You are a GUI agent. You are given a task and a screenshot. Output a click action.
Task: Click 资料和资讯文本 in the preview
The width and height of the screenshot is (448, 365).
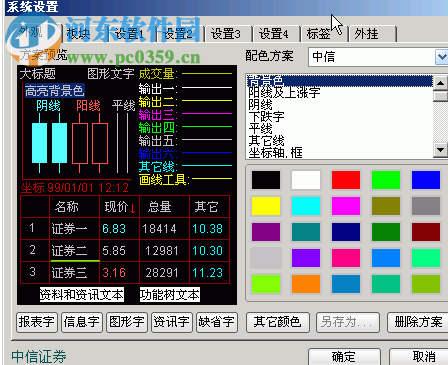(x=82, y=295)
